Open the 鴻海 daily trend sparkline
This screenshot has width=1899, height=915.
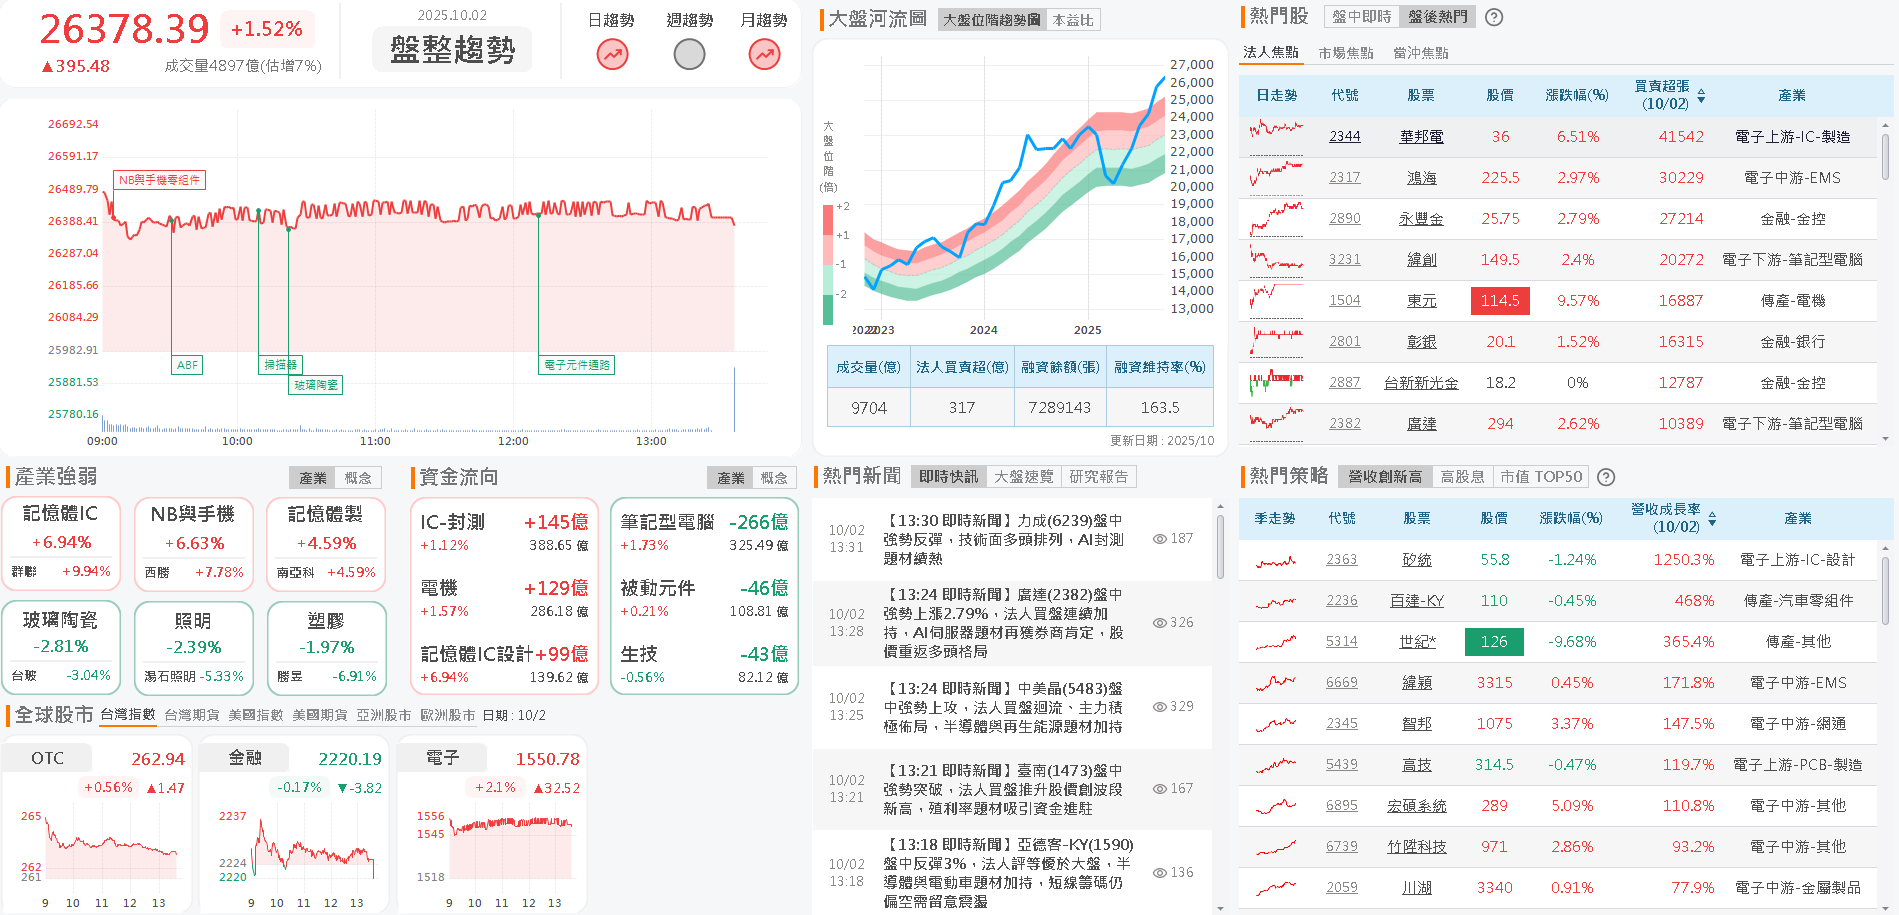point(1276,177)
